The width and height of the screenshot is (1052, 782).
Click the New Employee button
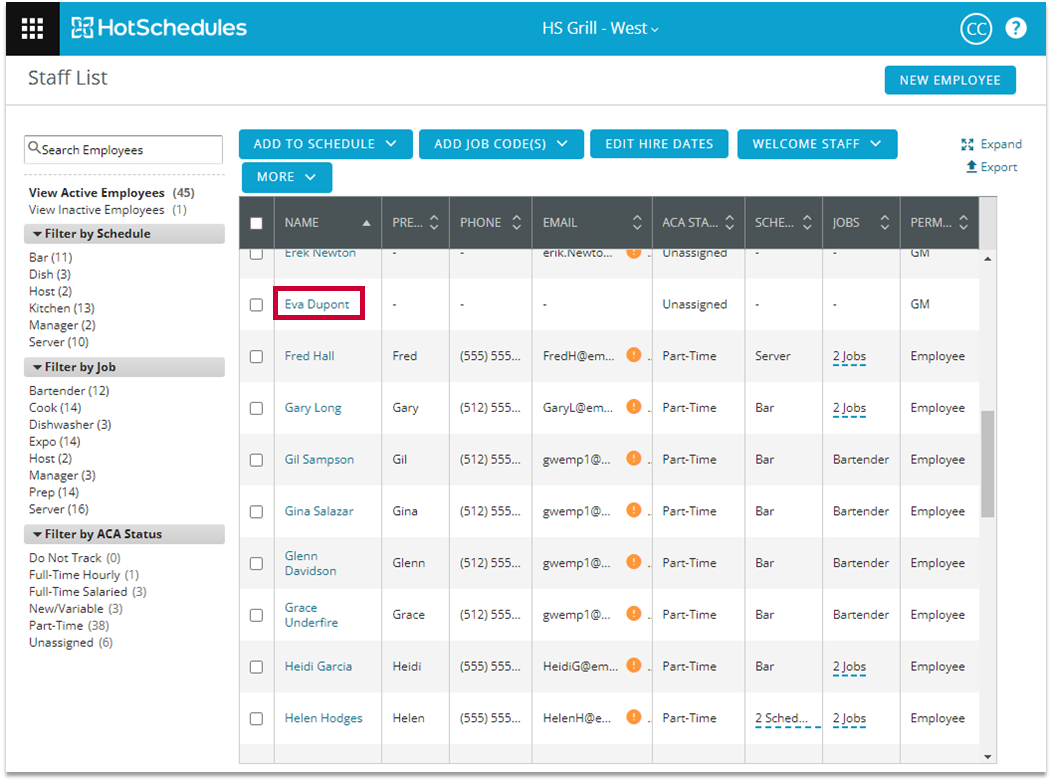point(949,80)
